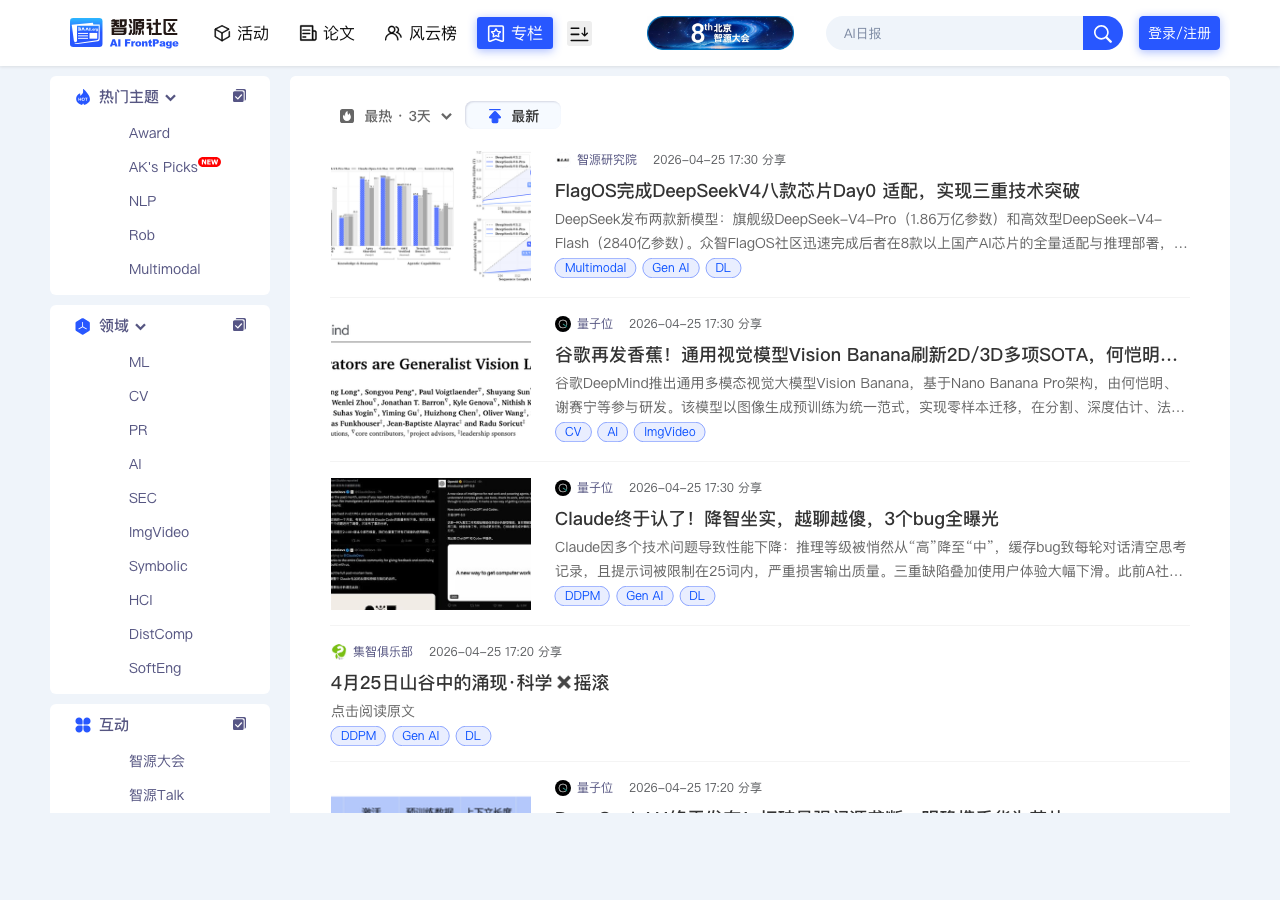Click the flame icon beside 最热
This screenshot has width=1280, height=900.
[x=347, y=116]
